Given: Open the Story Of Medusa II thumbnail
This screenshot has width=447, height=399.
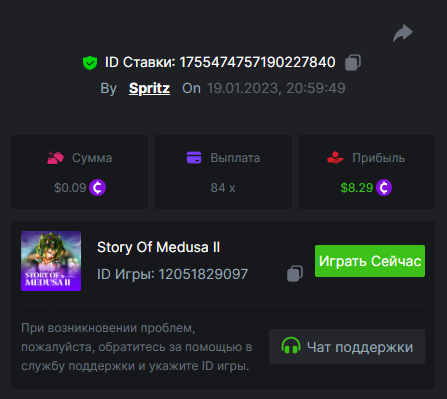Looking at the screenshot, I should [51, 261].
